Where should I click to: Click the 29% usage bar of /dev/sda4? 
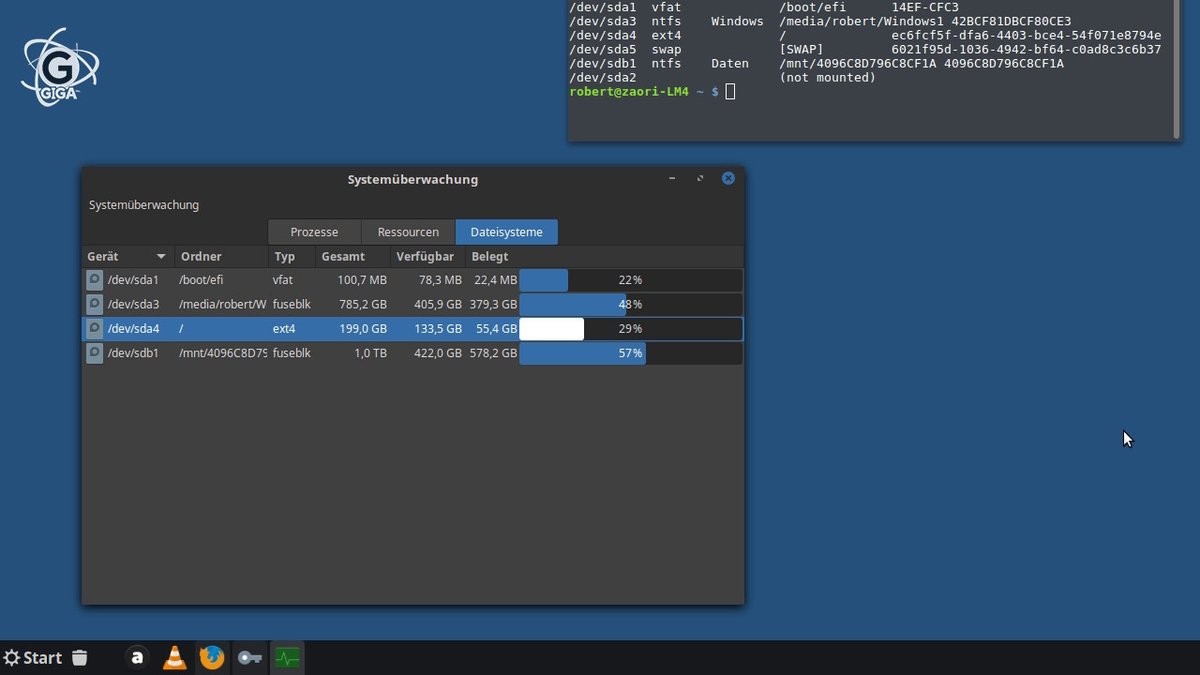630,328
